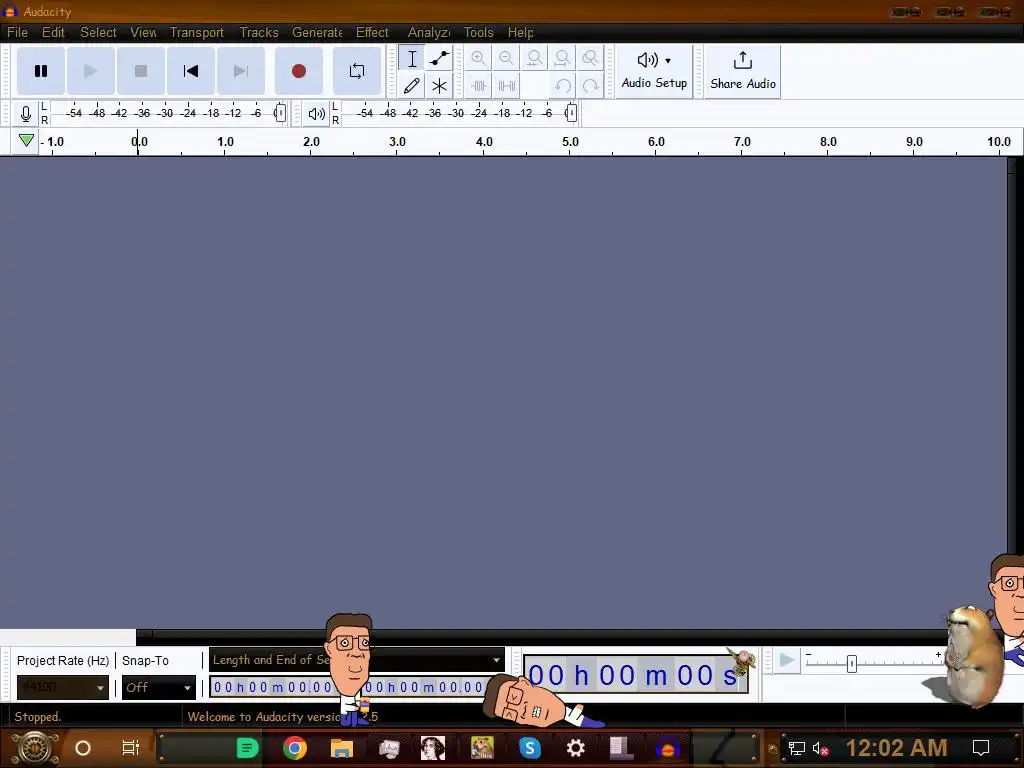
Task: Open the View menu
Action: tap(142, 32)
